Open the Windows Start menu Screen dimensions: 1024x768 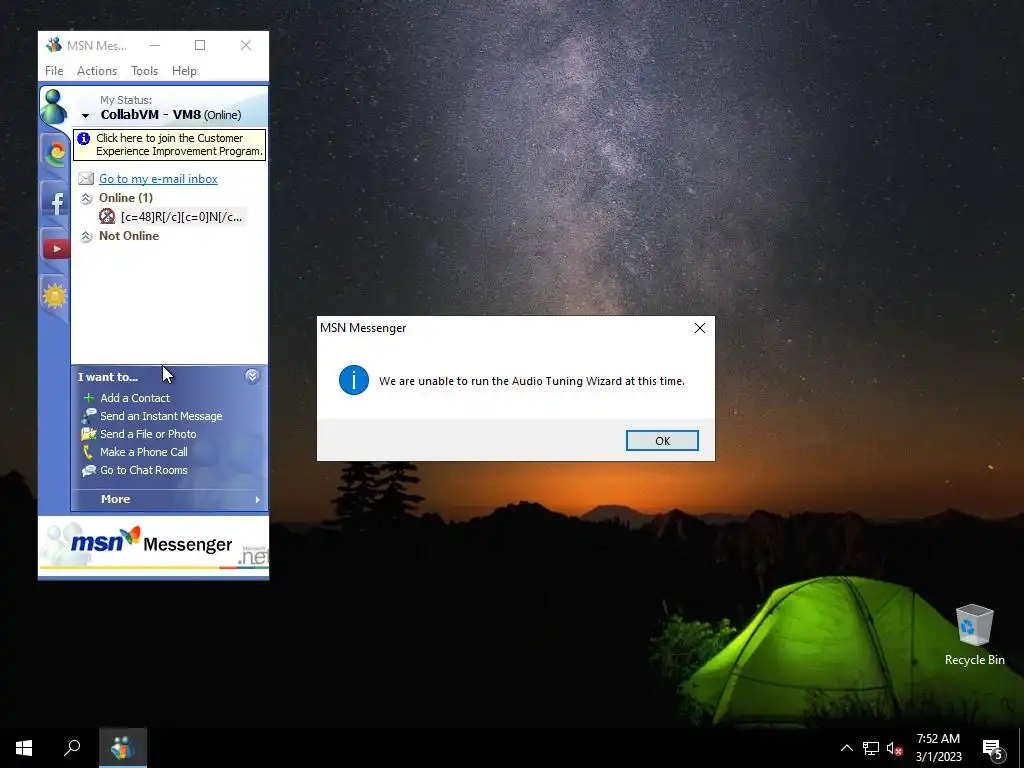coord(24,748)
